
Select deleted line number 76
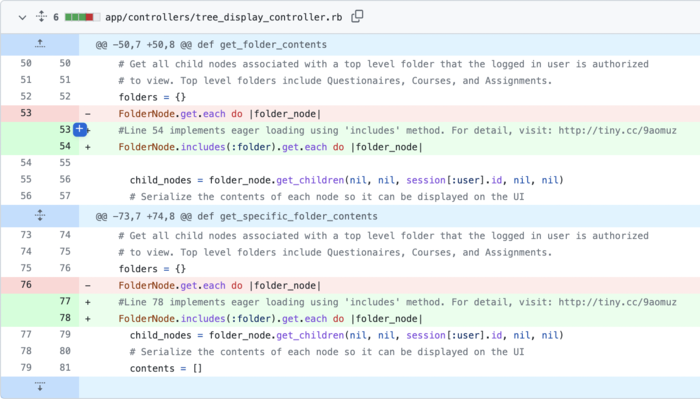(x=26, y=285)
